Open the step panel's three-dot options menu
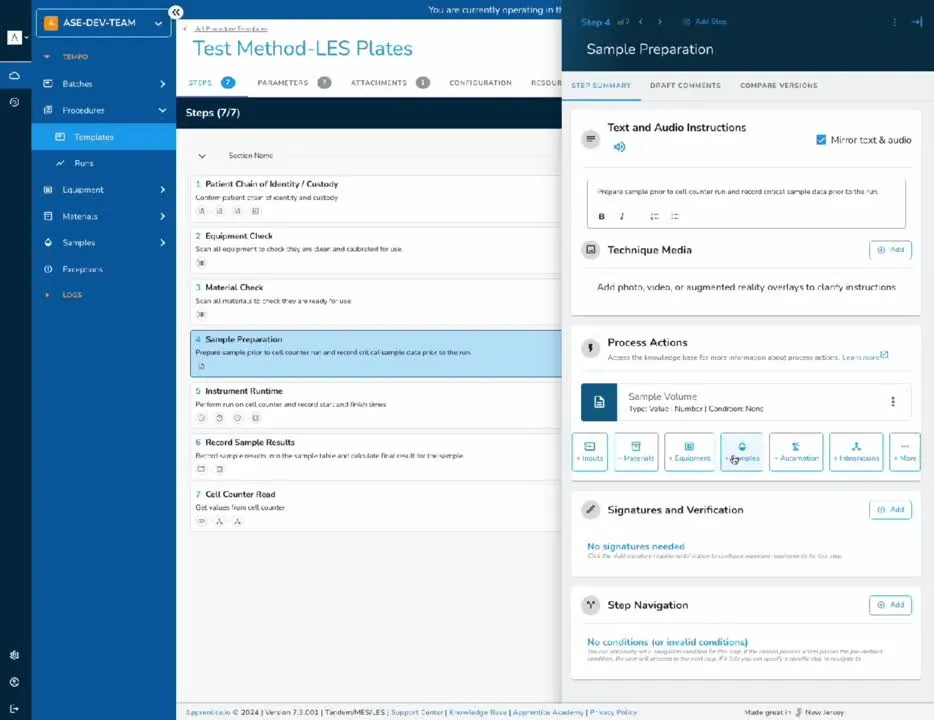934x720 pixels. point(894,22)
